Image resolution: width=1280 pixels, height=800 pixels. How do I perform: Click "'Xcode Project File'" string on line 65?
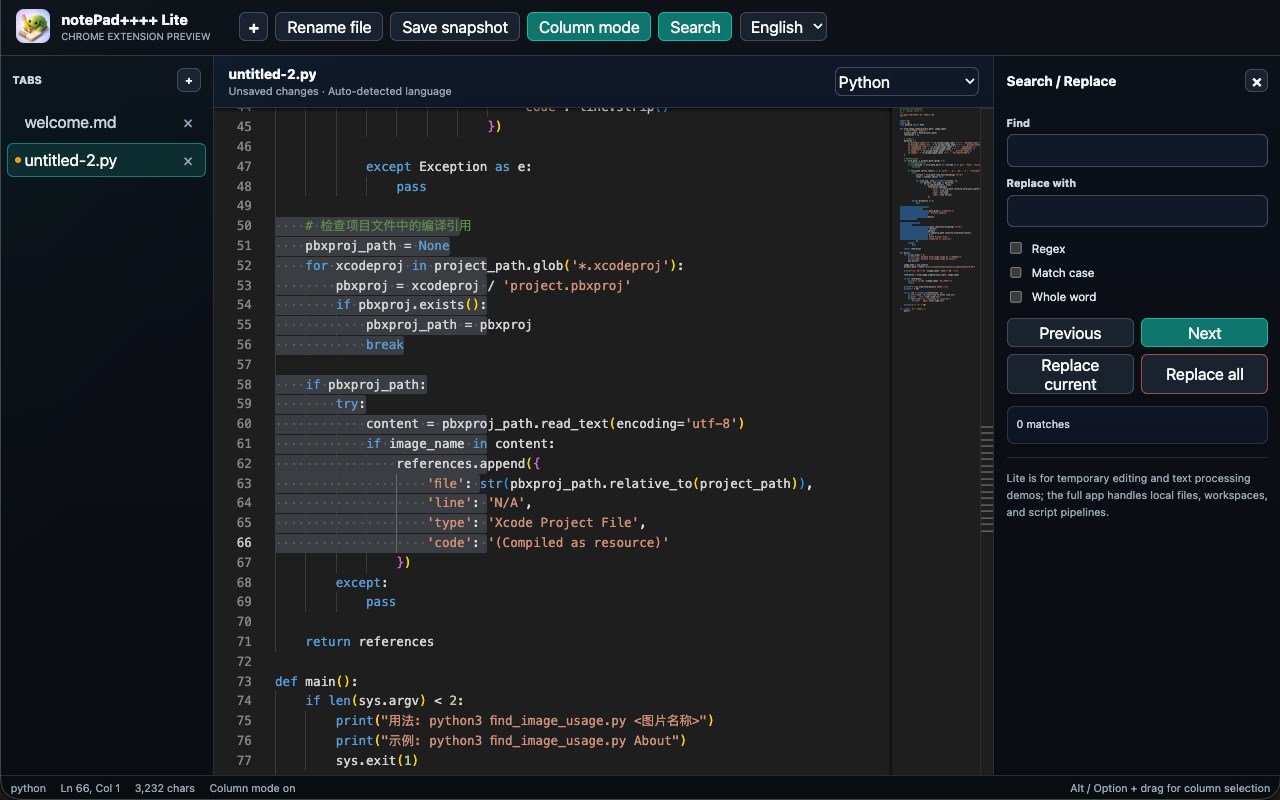point(567,523)
